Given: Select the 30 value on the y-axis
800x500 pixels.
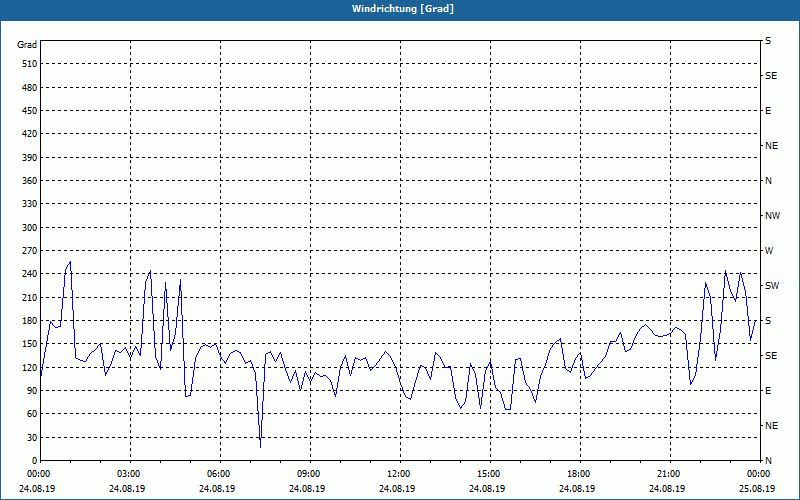Looking at the screenshot, I should point(33,437).
